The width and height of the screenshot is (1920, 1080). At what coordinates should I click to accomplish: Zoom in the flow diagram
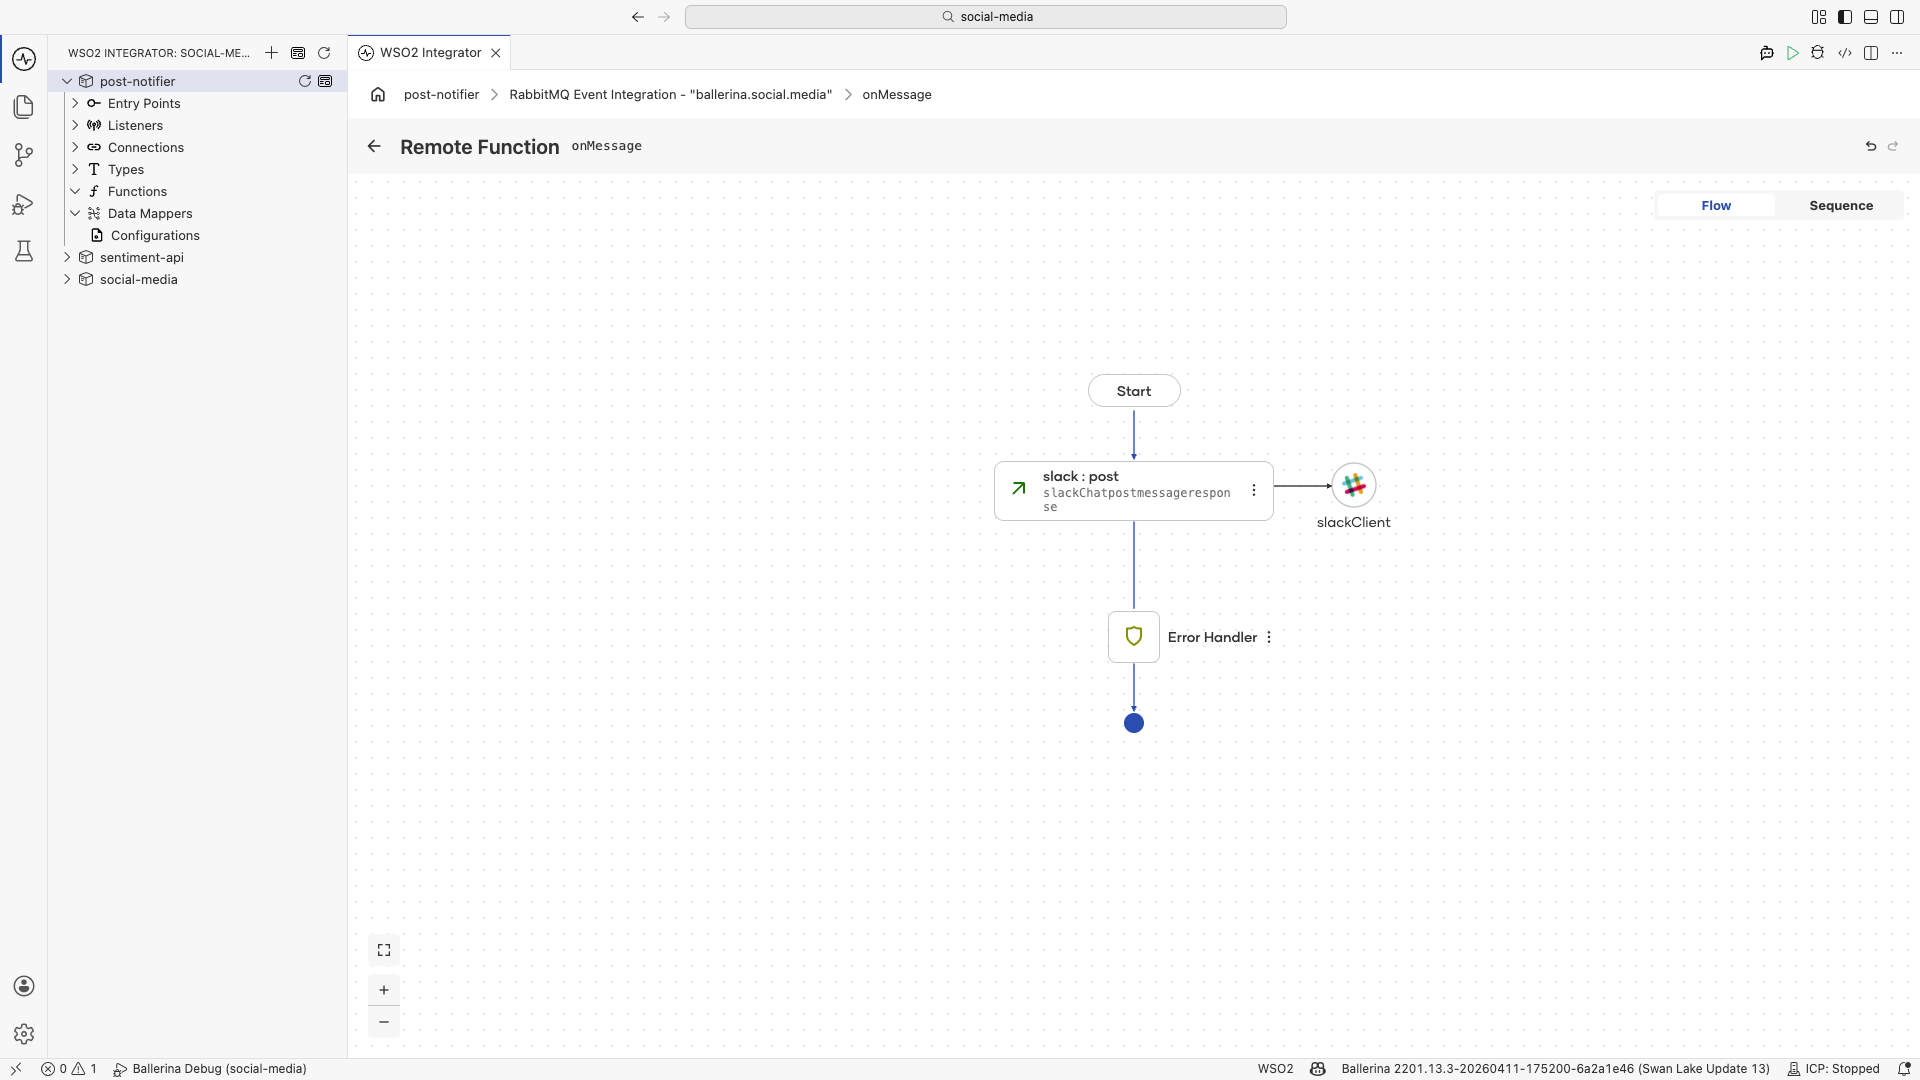click(384, 990)
